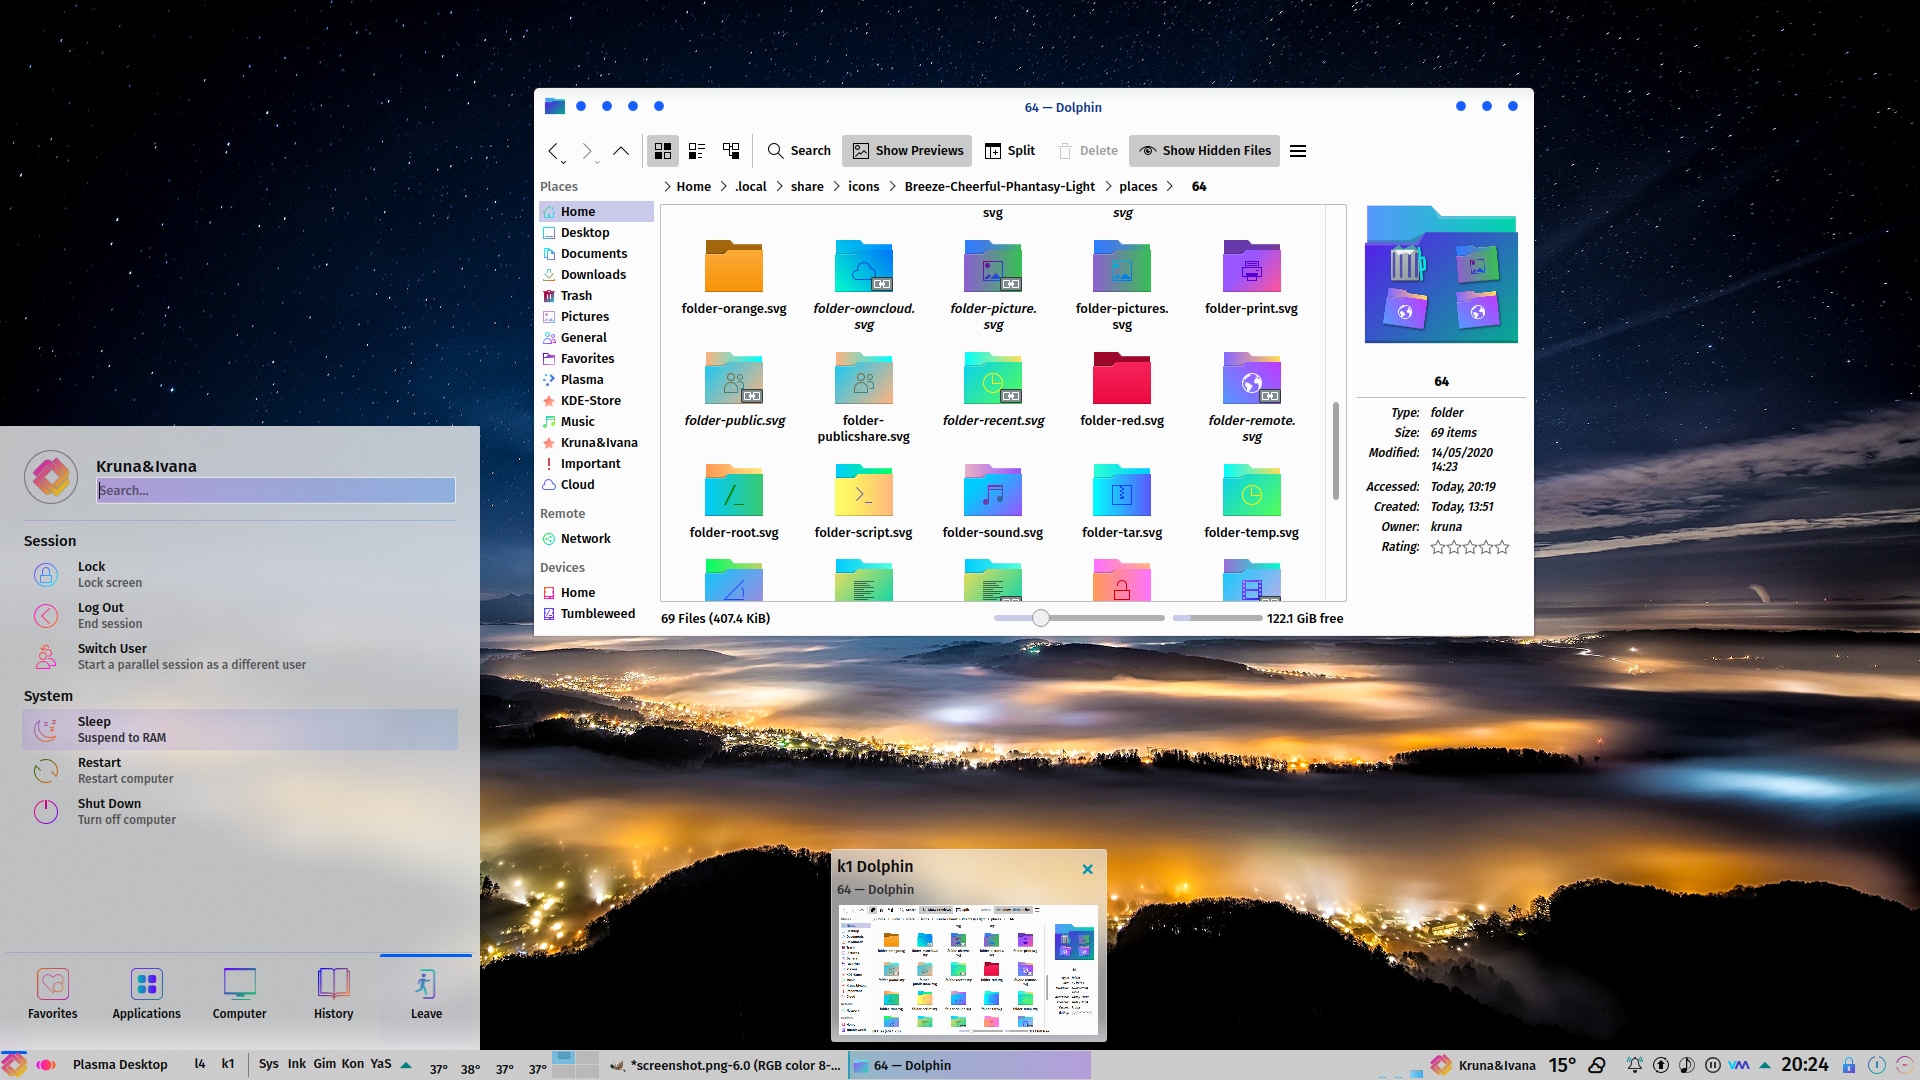1920x1080 pixels.
Task: Switch Dolphin to Details tree view mode
Action: (731, 151)
